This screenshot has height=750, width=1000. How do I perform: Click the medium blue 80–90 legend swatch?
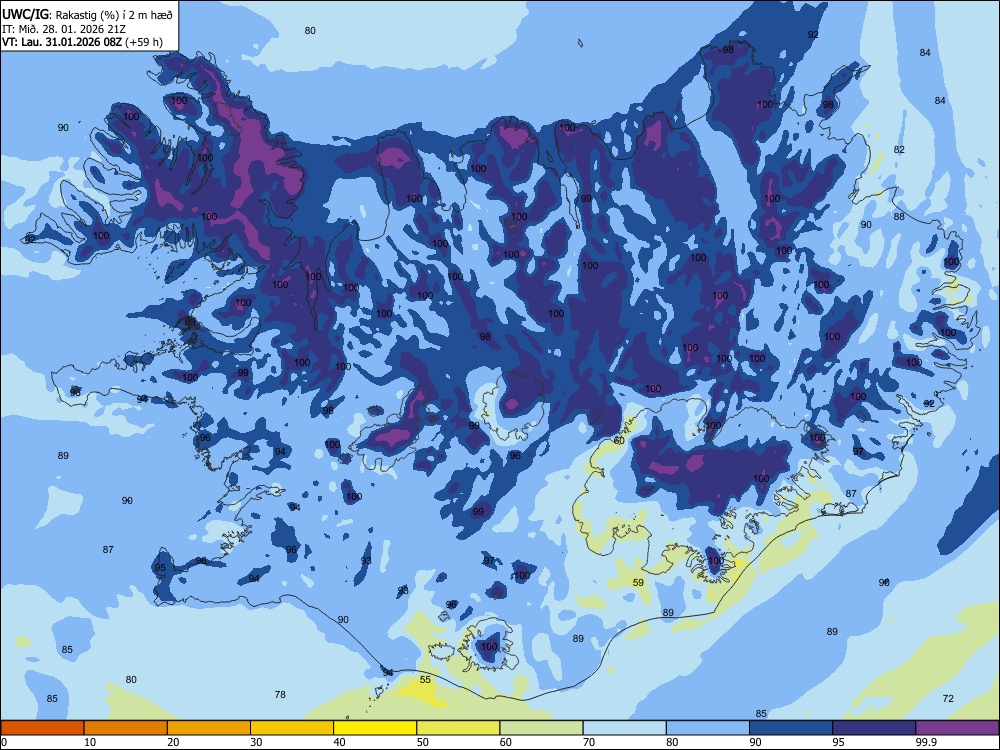708,728
